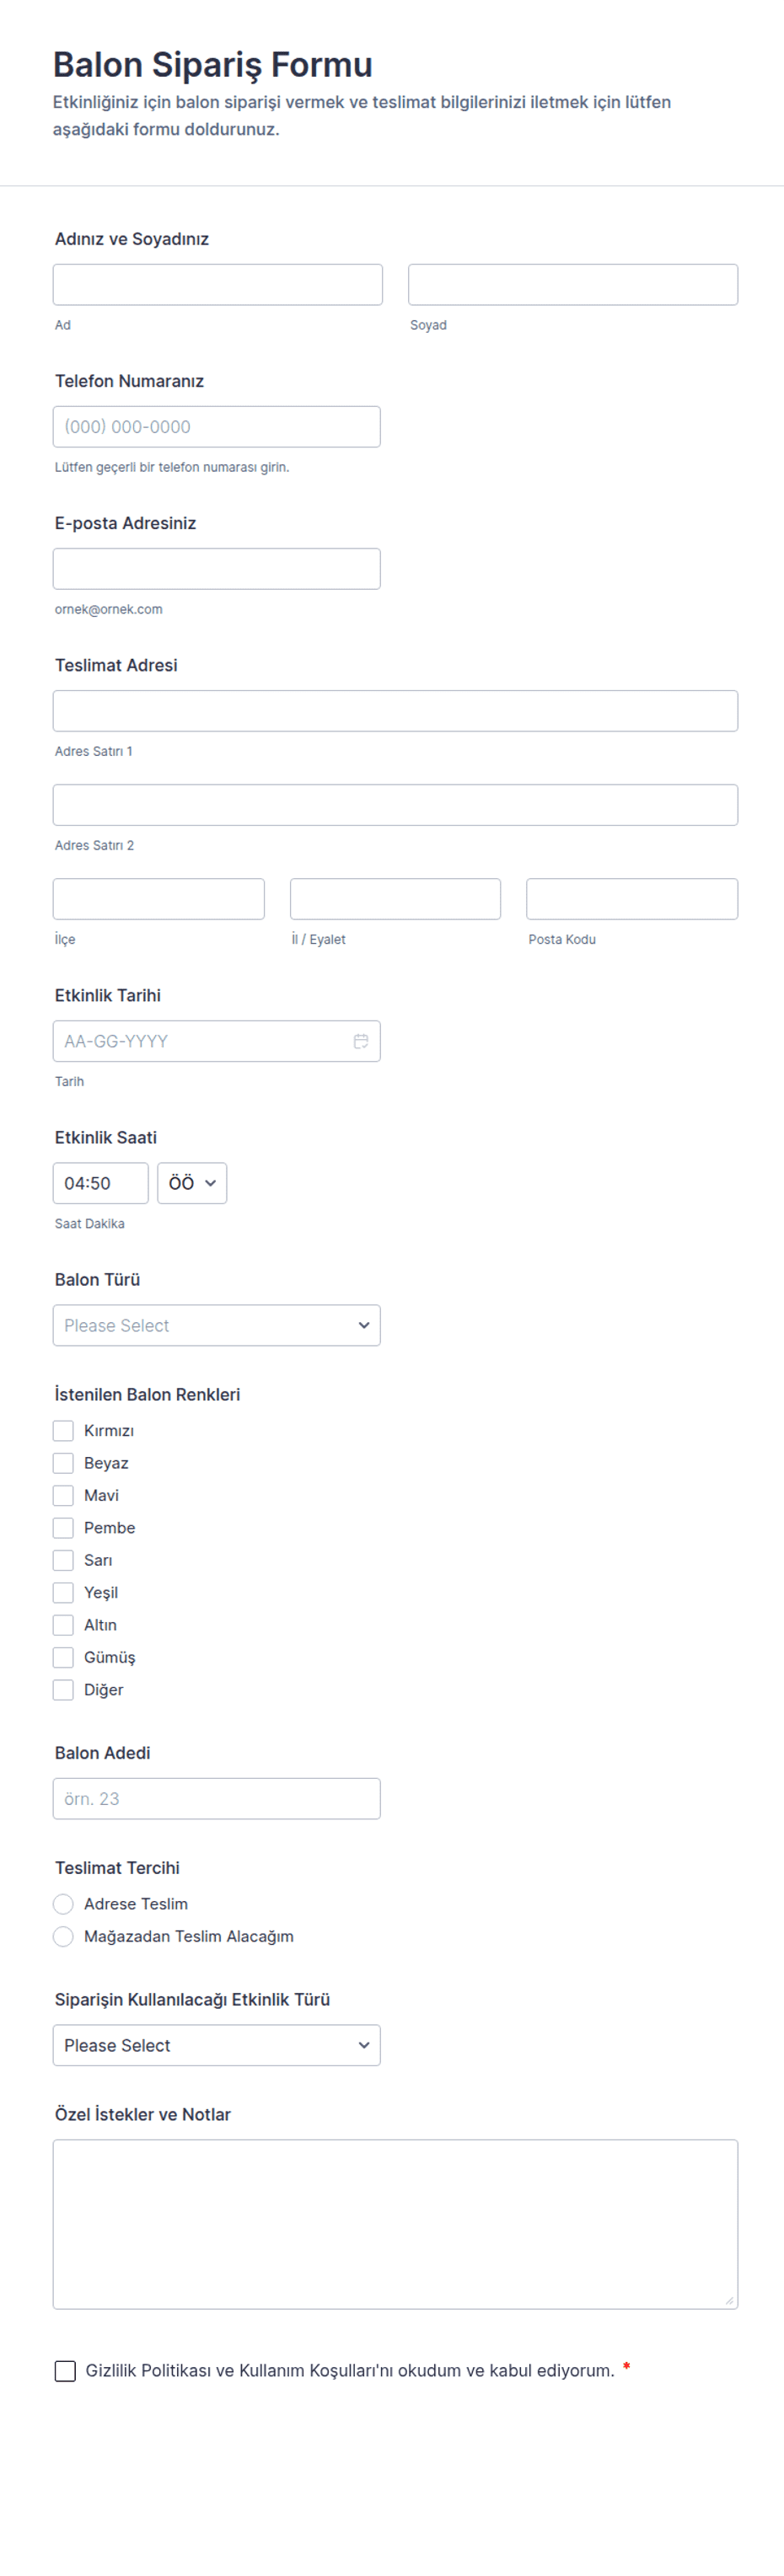Screen dimensions: 784x2576
Task: Select the Gümüş color checkbox
Action: click(x=63, y=1658)
